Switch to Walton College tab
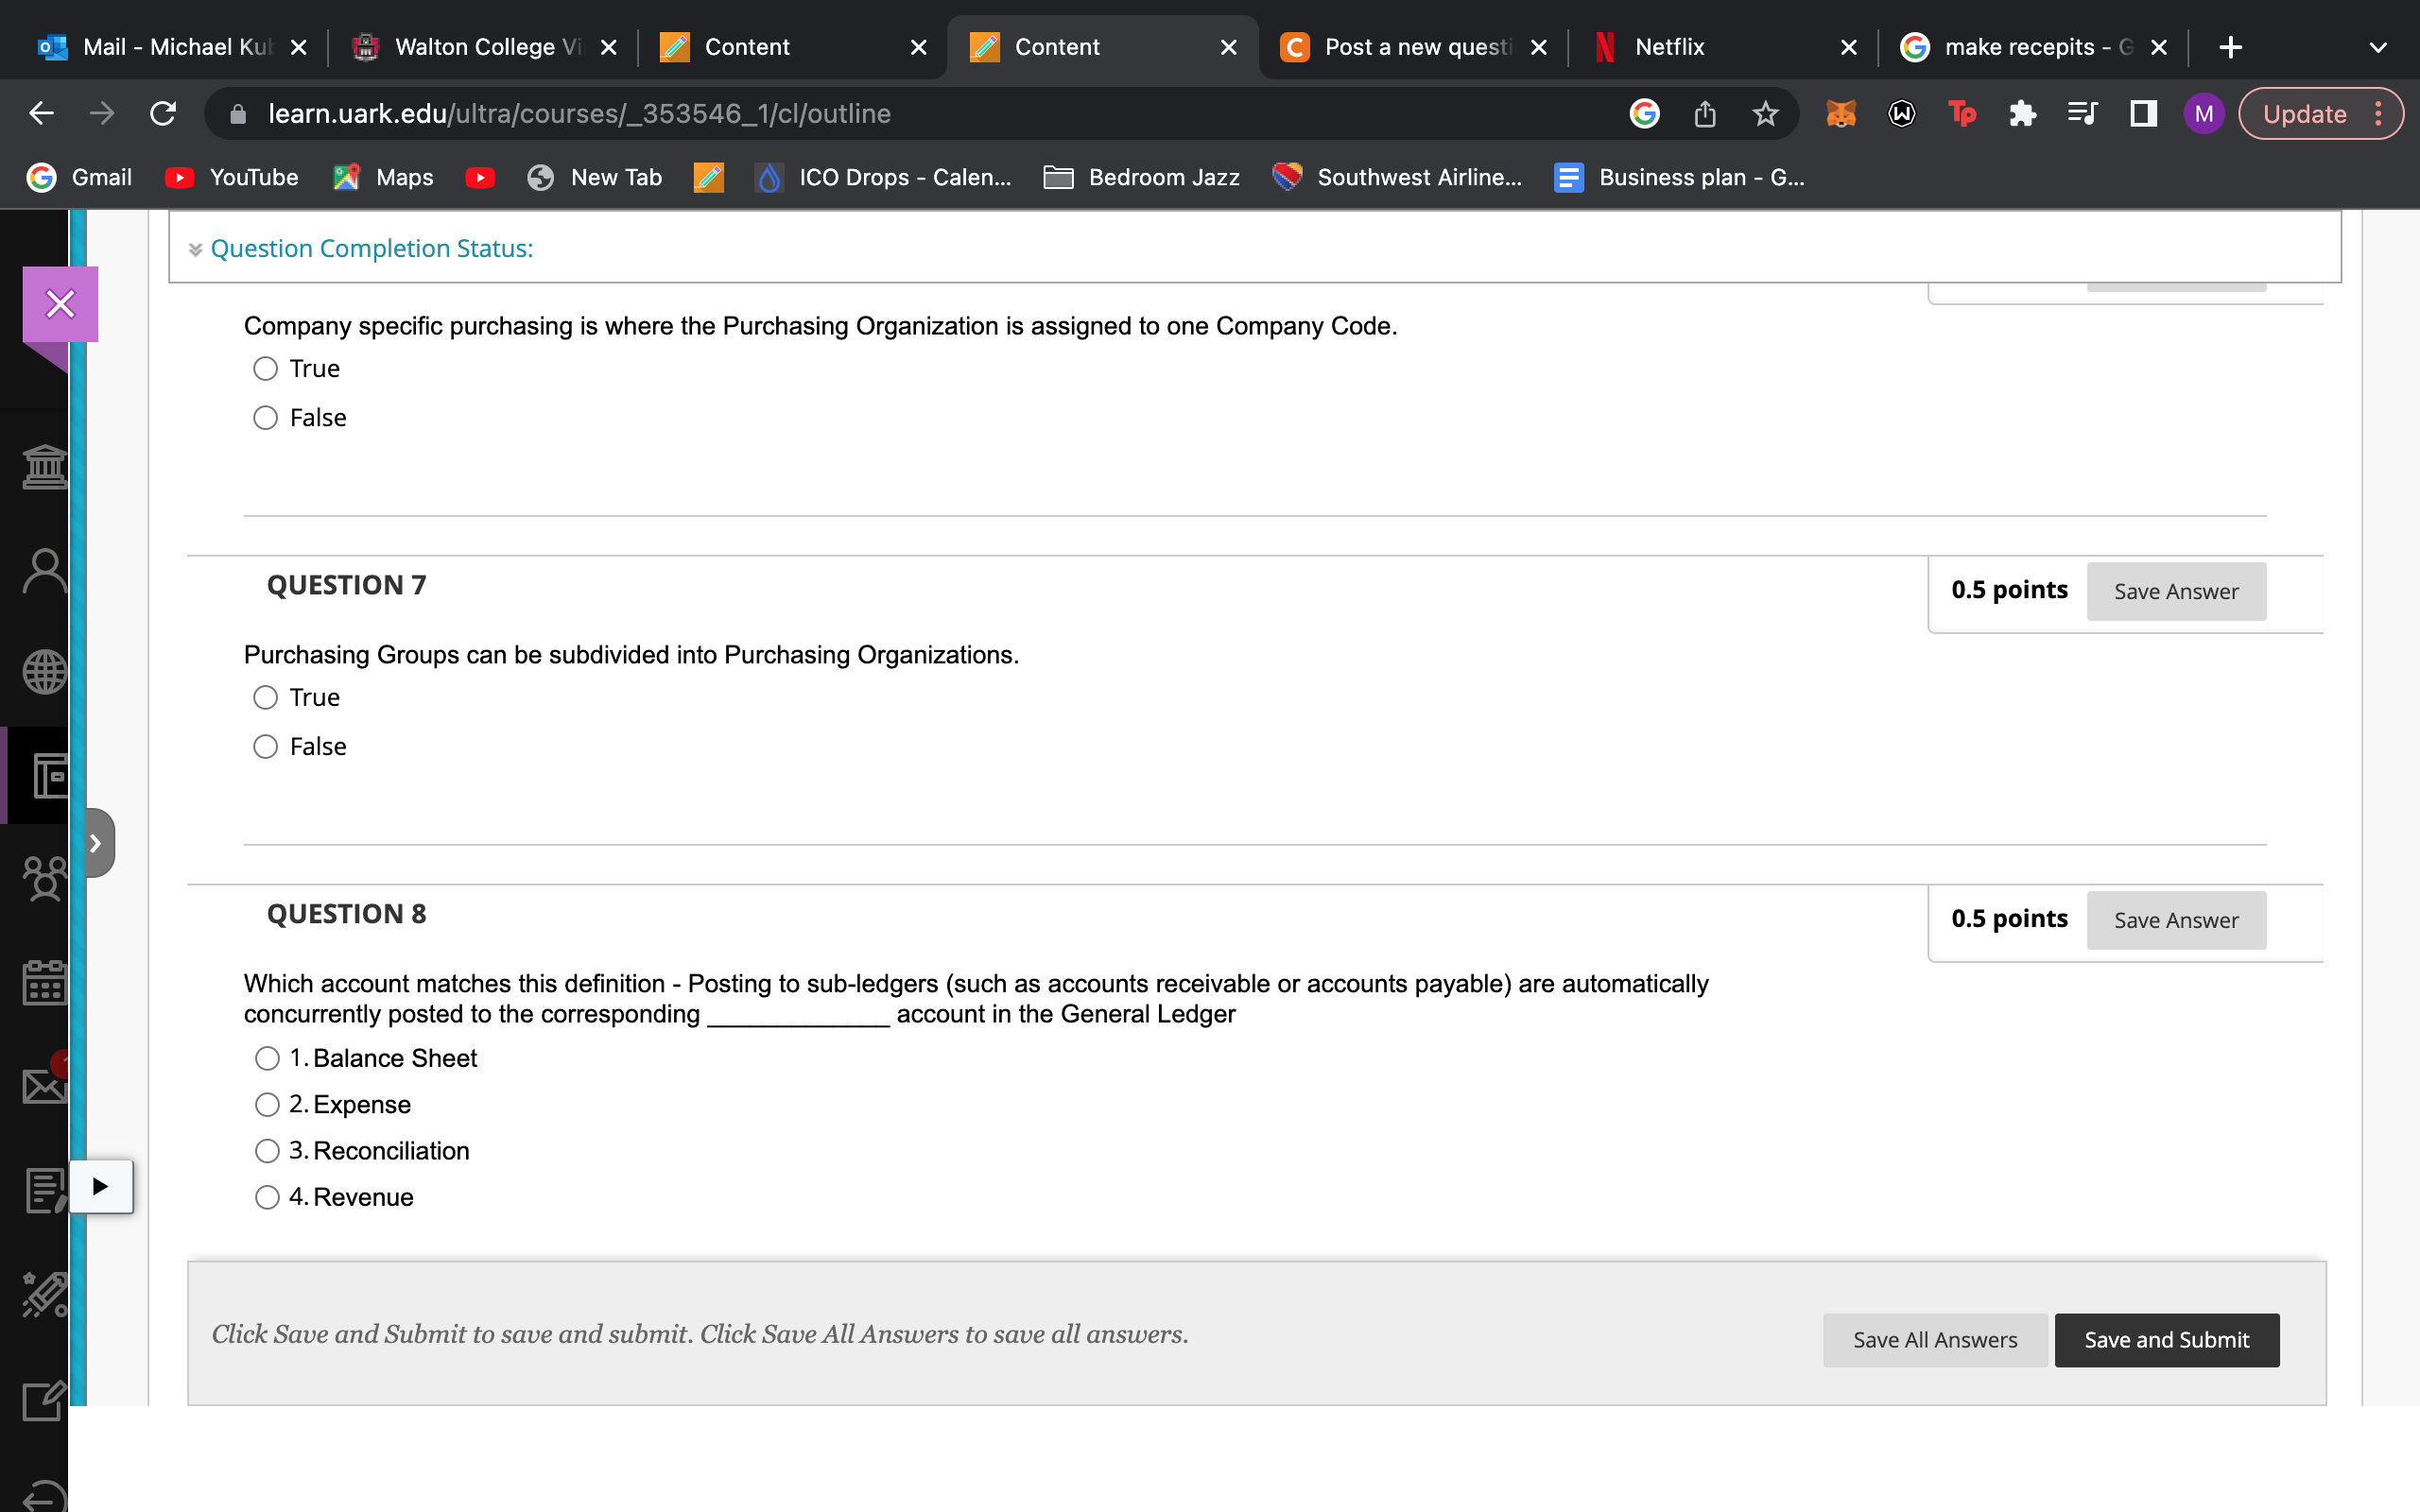The image size is (2420, 1512). click(x=486, y=47)
